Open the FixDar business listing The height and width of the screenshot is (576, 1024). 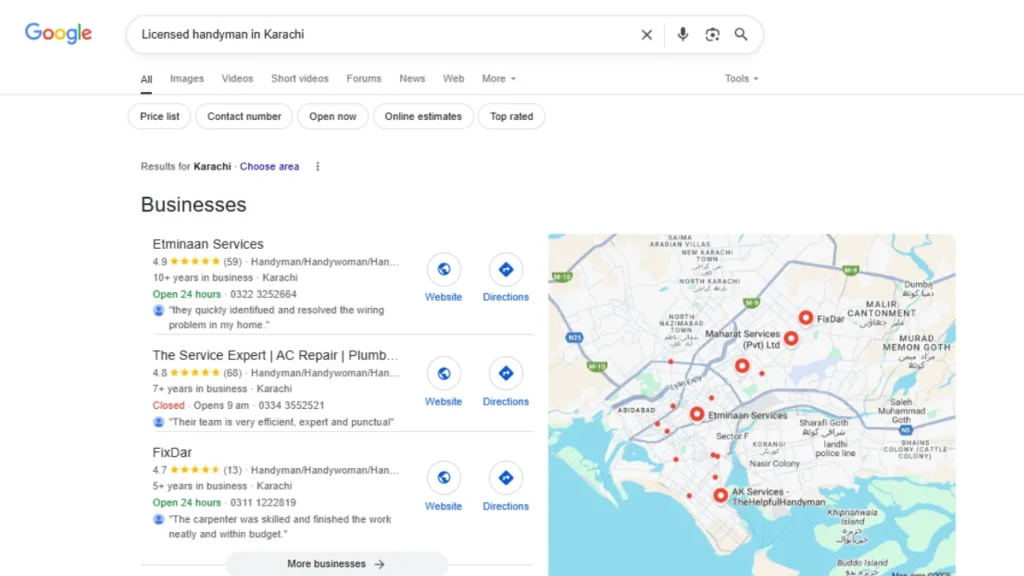(x=172, y=452)
